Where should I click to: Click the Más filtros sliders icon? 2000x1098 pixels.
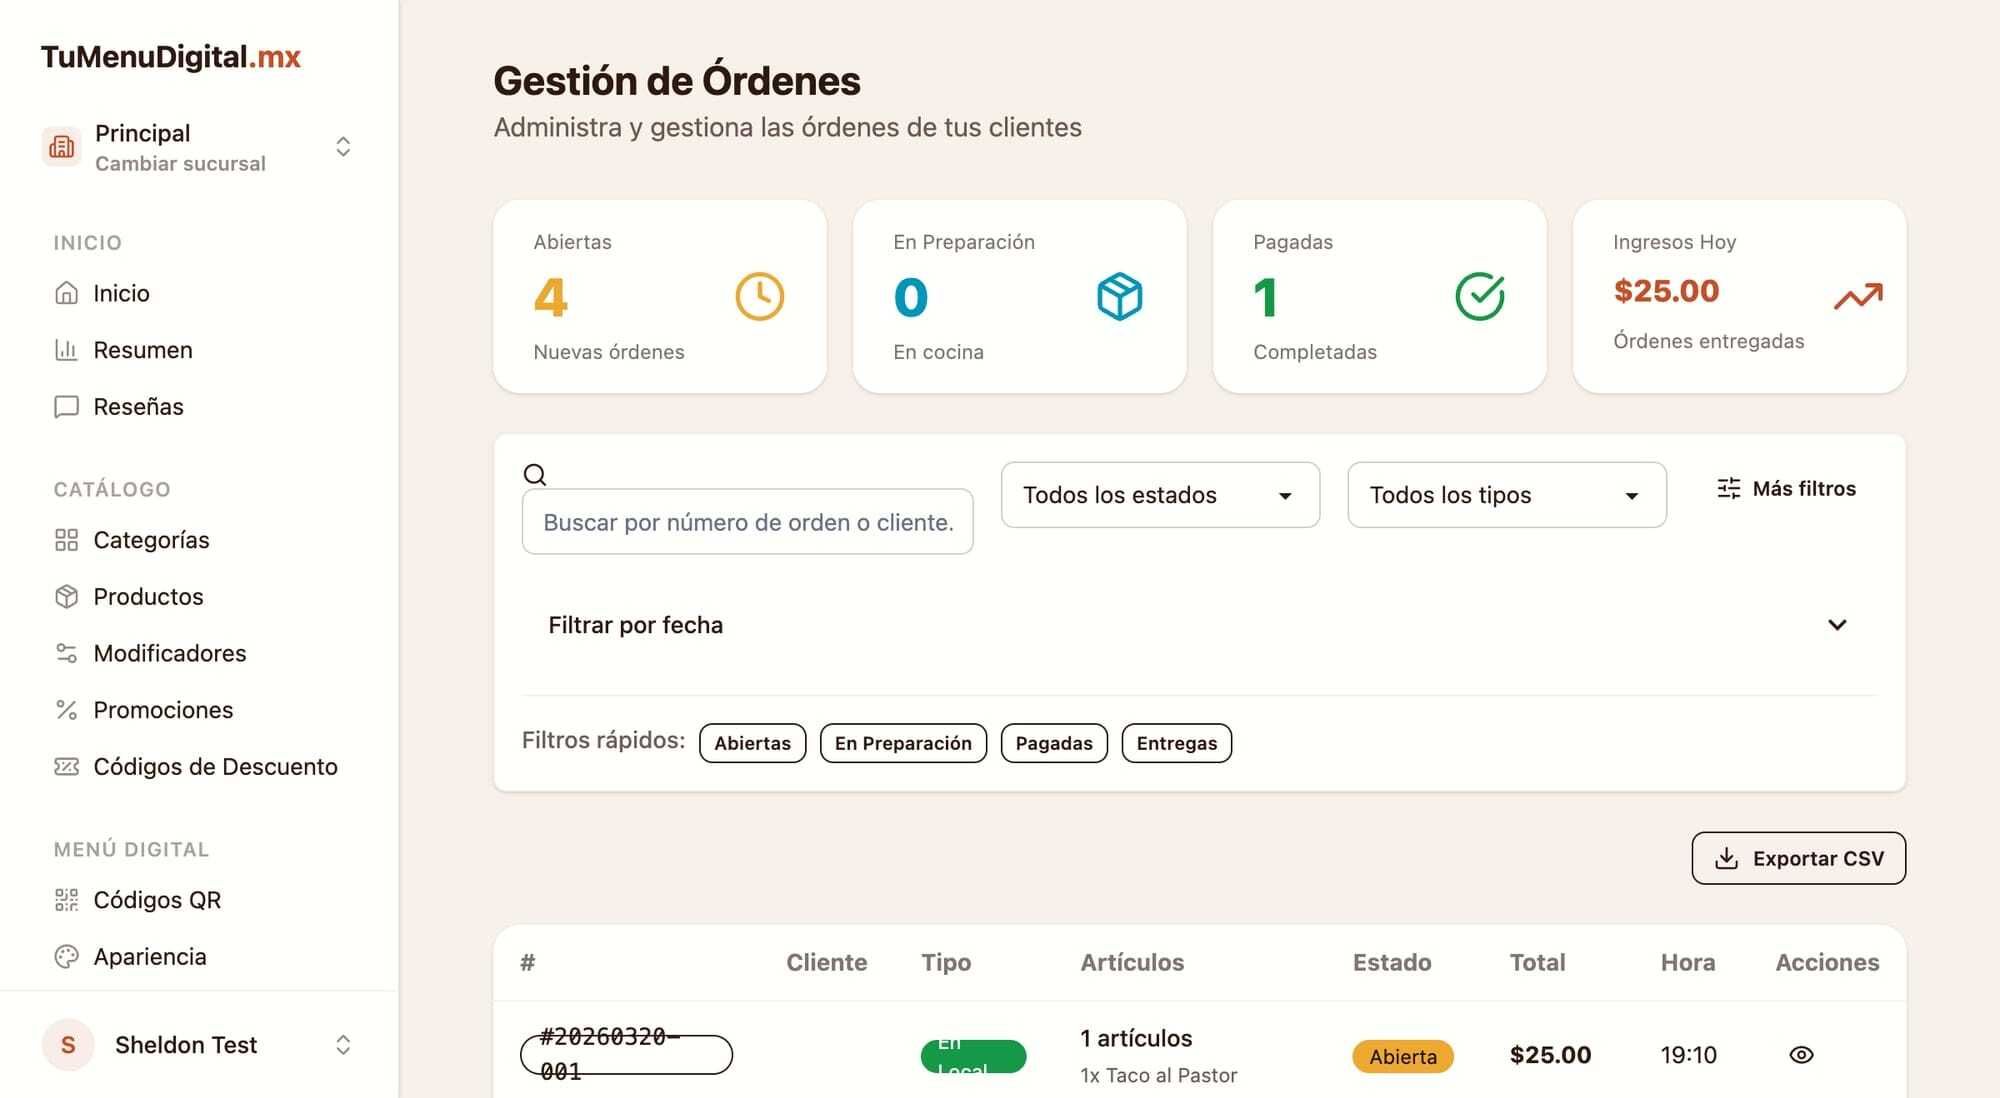(x=1728, y=488)
